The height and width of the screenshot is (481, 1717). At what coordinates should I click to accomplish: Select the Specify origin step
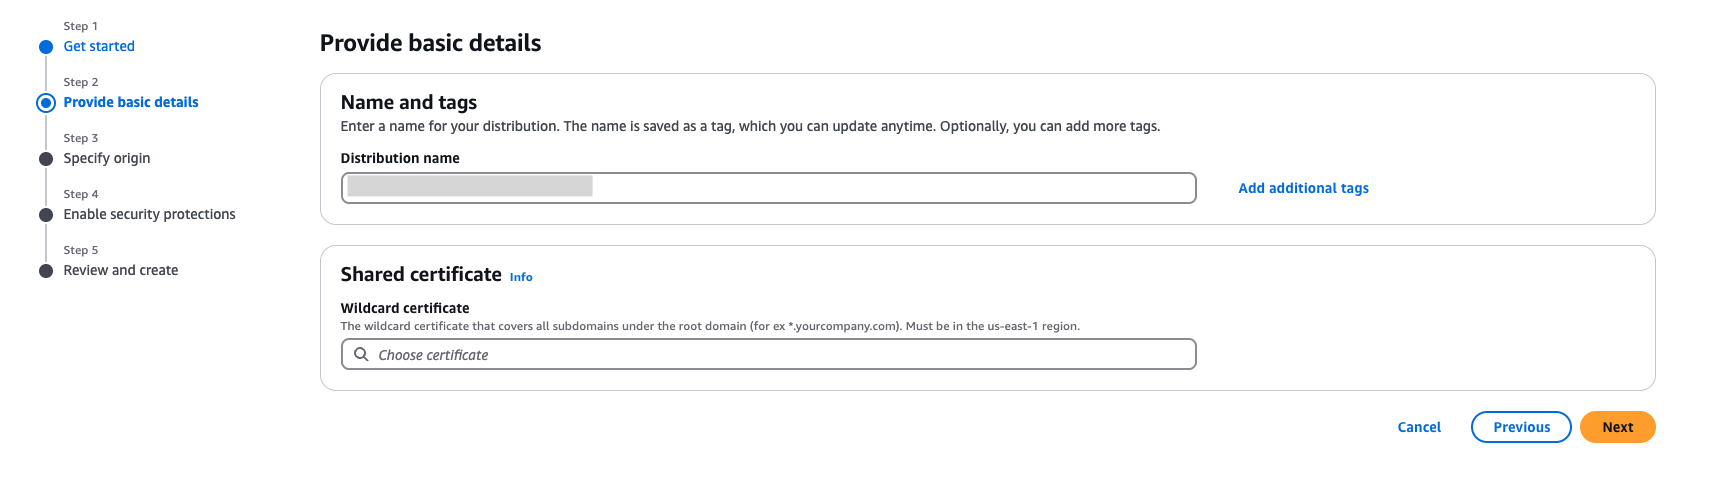[107, 158]
